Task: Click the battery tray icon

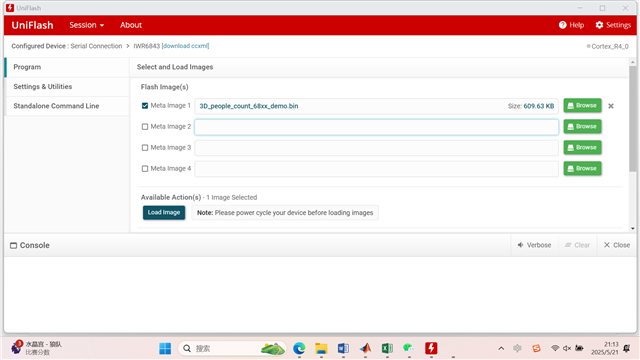Action: click(x=579, y=348)
